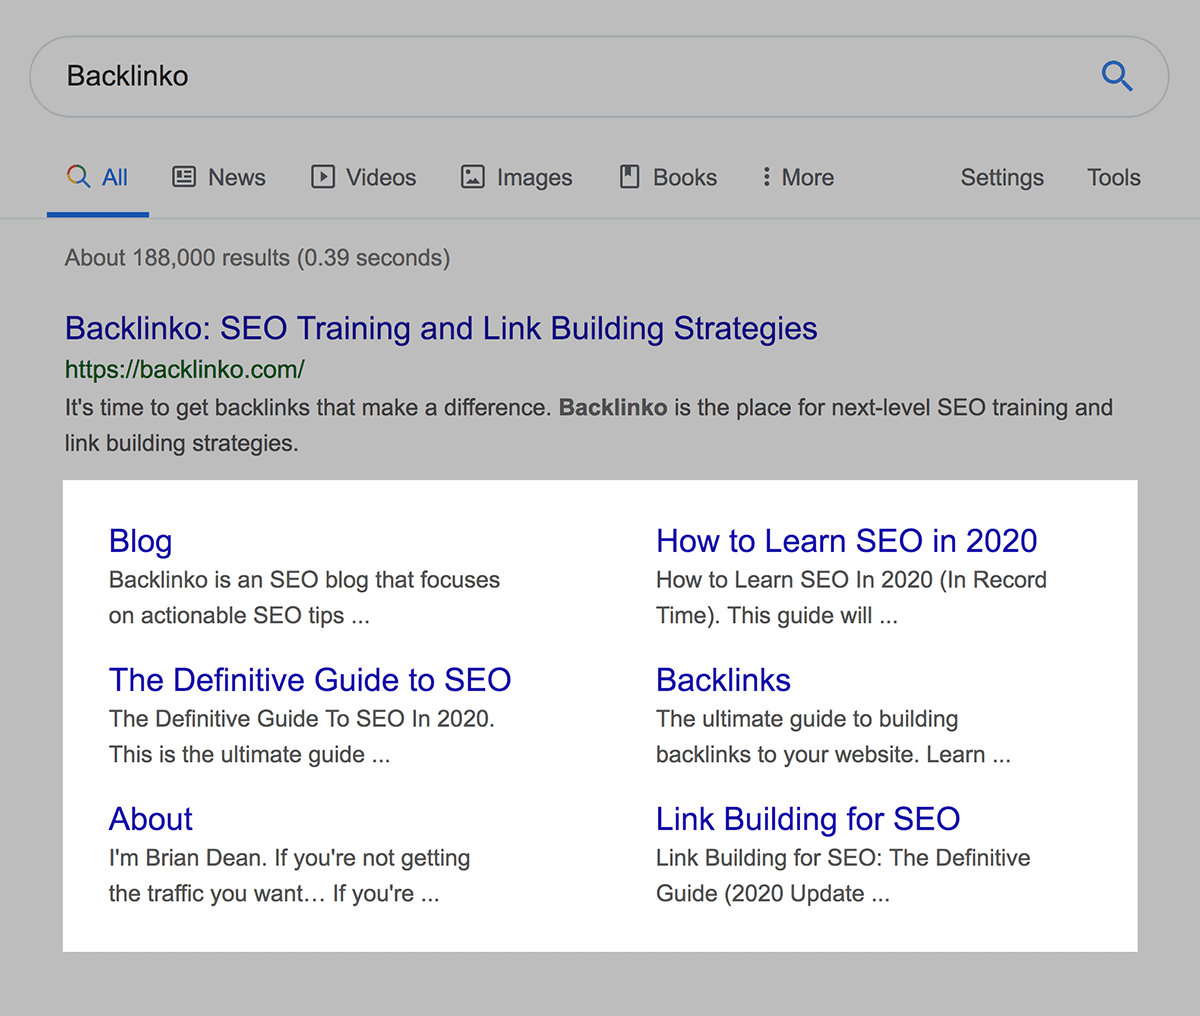
Task: Click the Images tab picture icon
Action: point(472,177)
